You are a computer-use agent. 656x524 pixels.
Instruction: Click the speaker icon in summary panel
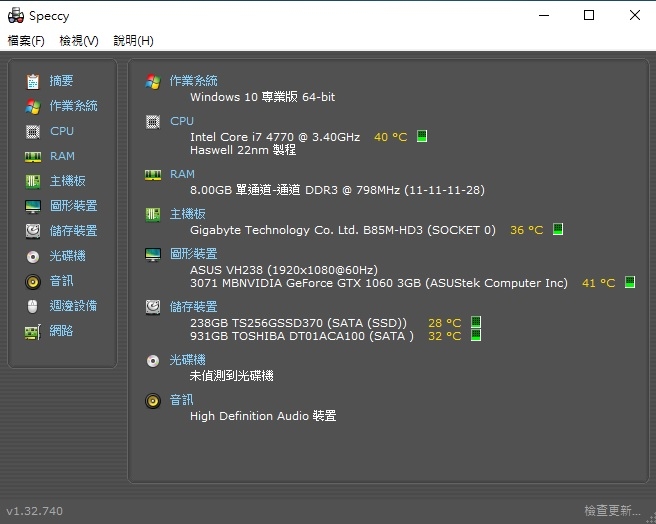coord(153,401)
